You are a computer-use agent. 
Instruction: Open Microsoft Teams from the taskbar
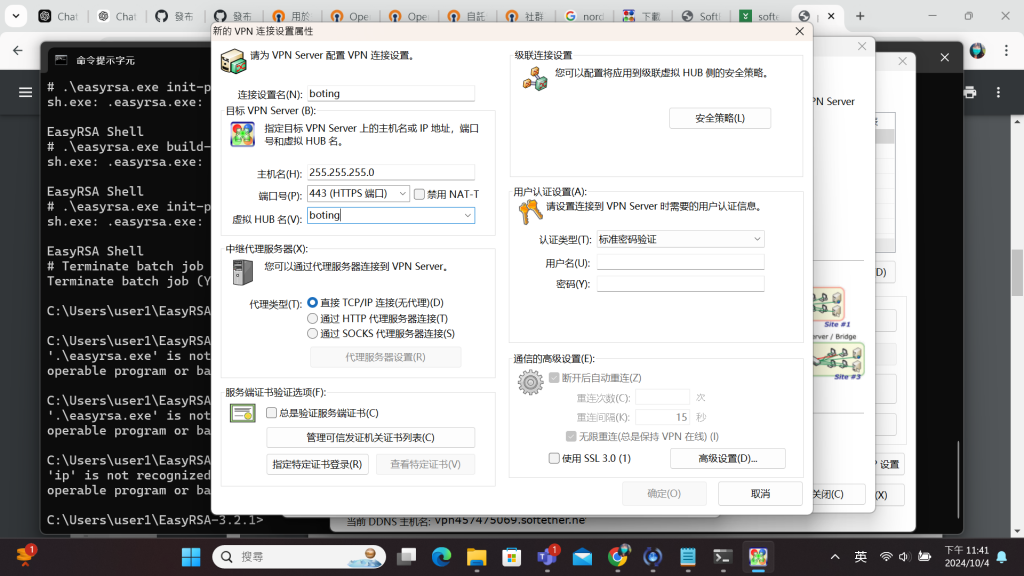click(547, 557)
